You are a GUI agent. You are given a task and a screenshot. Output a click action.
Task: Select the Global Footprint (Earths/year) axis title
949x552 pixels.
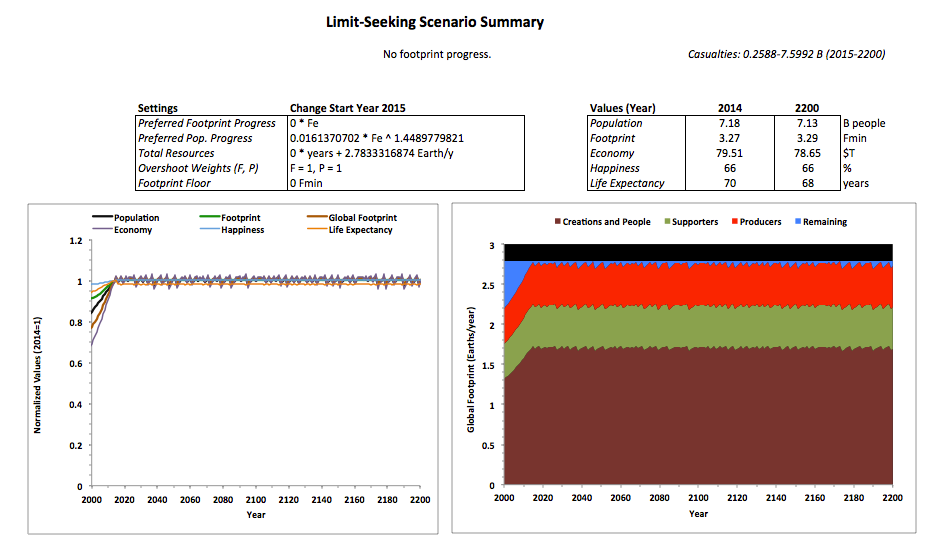pyautogui.click(x=471, y=370)
